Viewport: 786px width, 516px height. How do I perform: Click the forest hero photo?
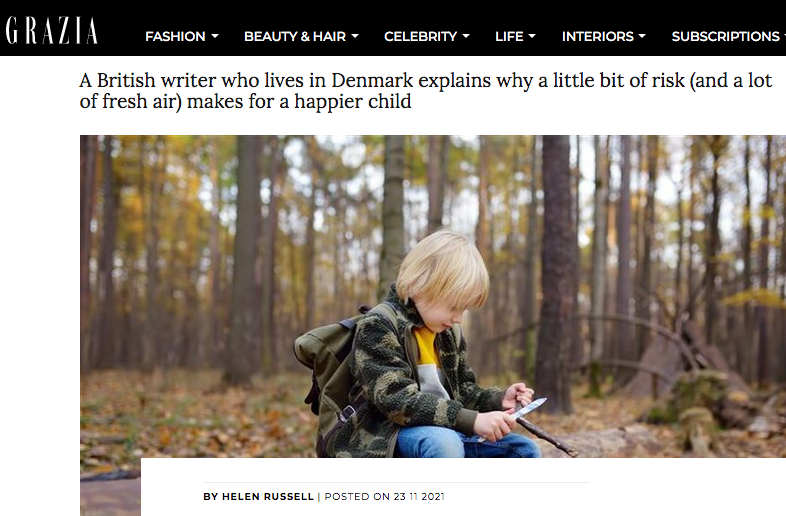click(x=600, y=250)
